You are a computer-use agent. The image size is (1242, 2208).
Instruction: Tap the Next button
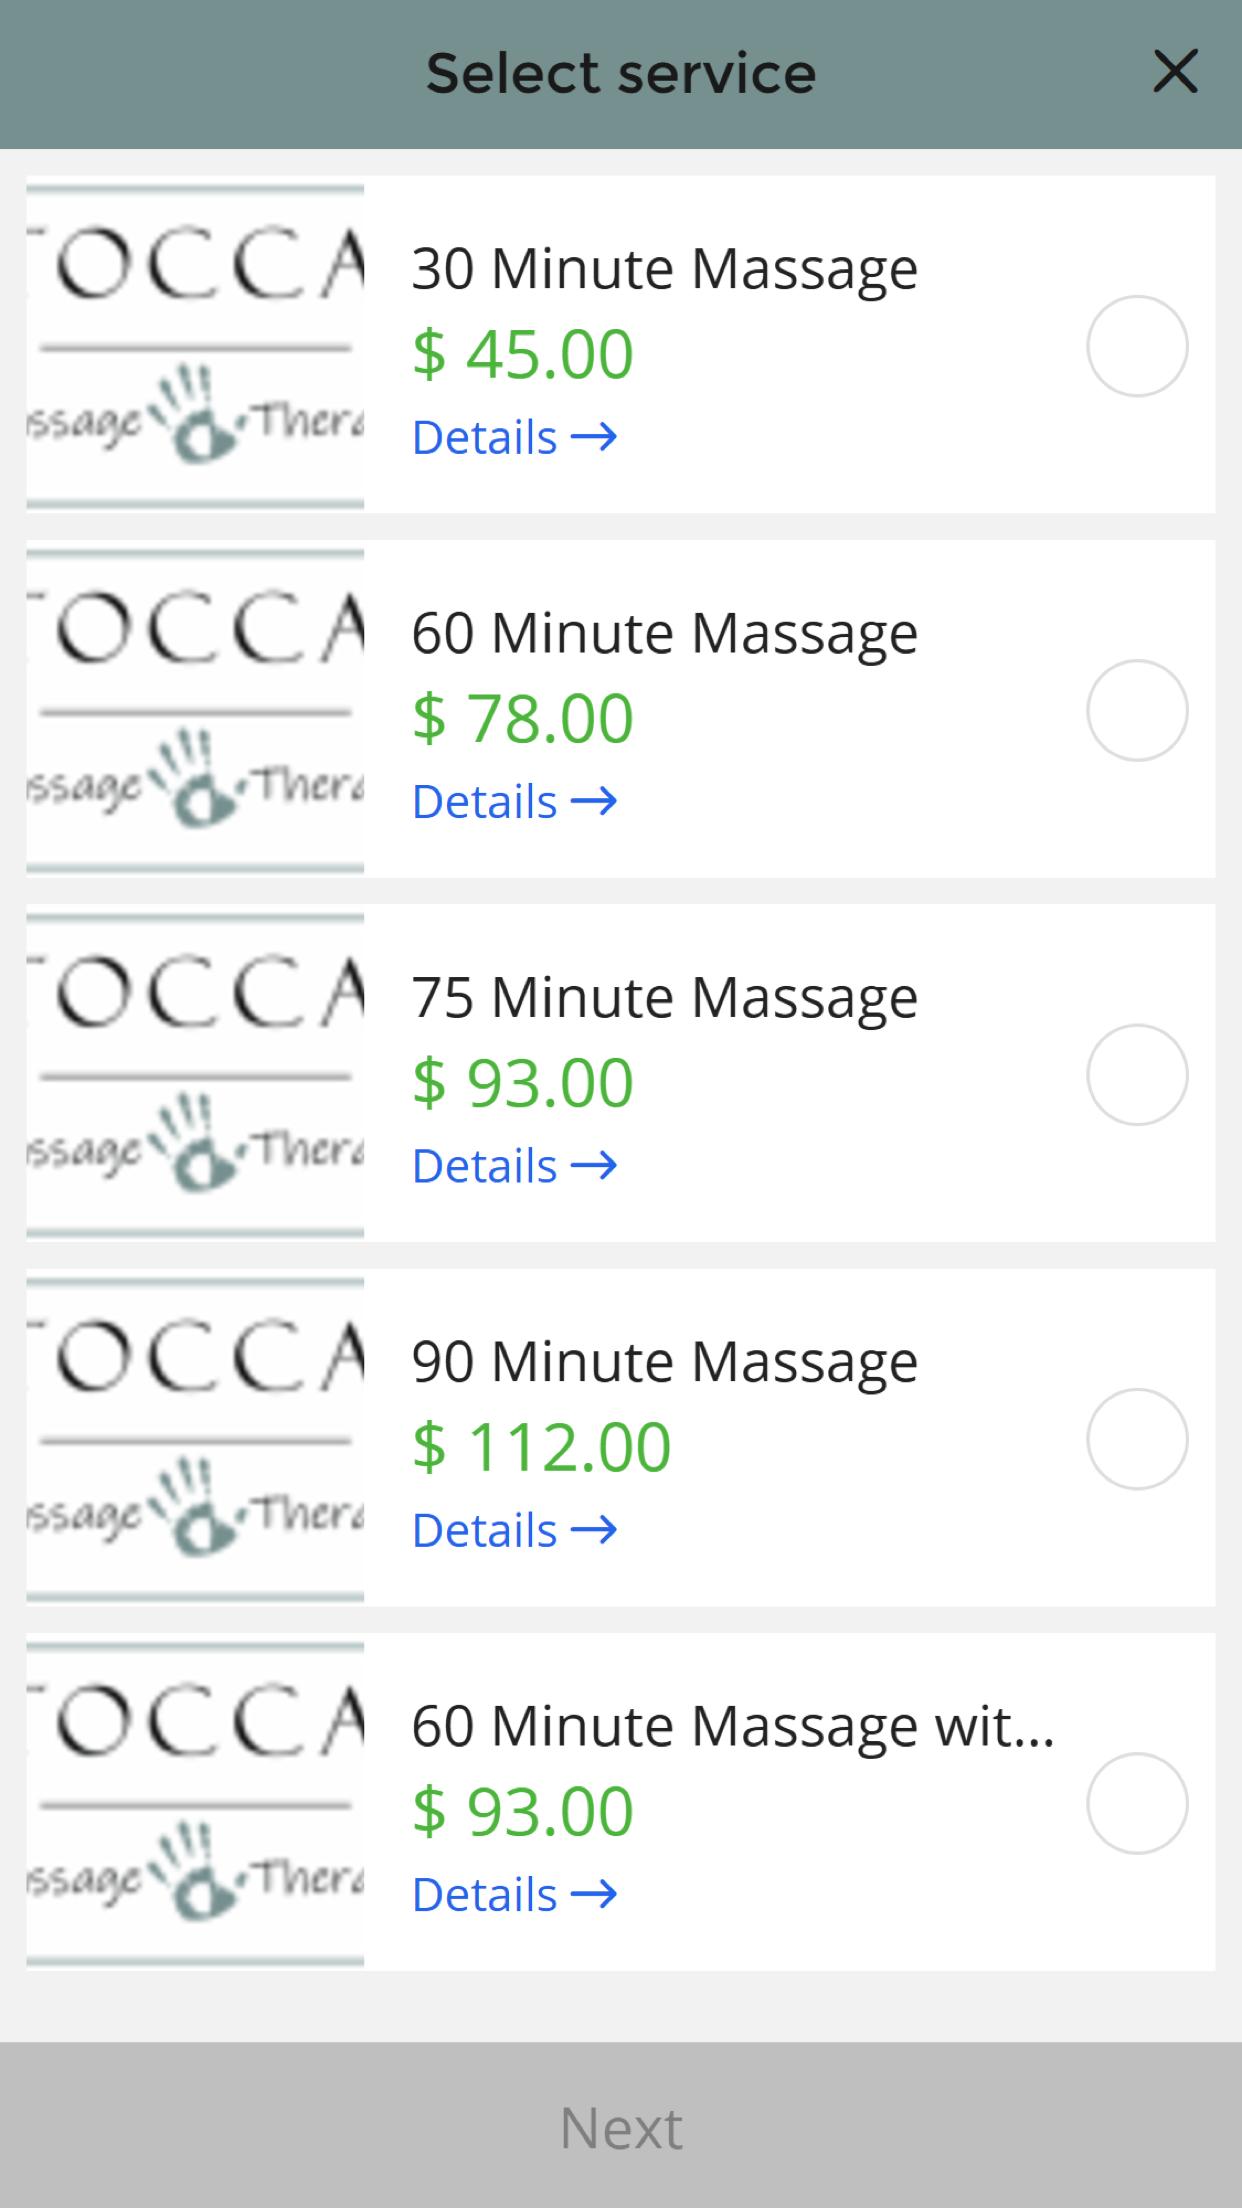[621, 2127]
